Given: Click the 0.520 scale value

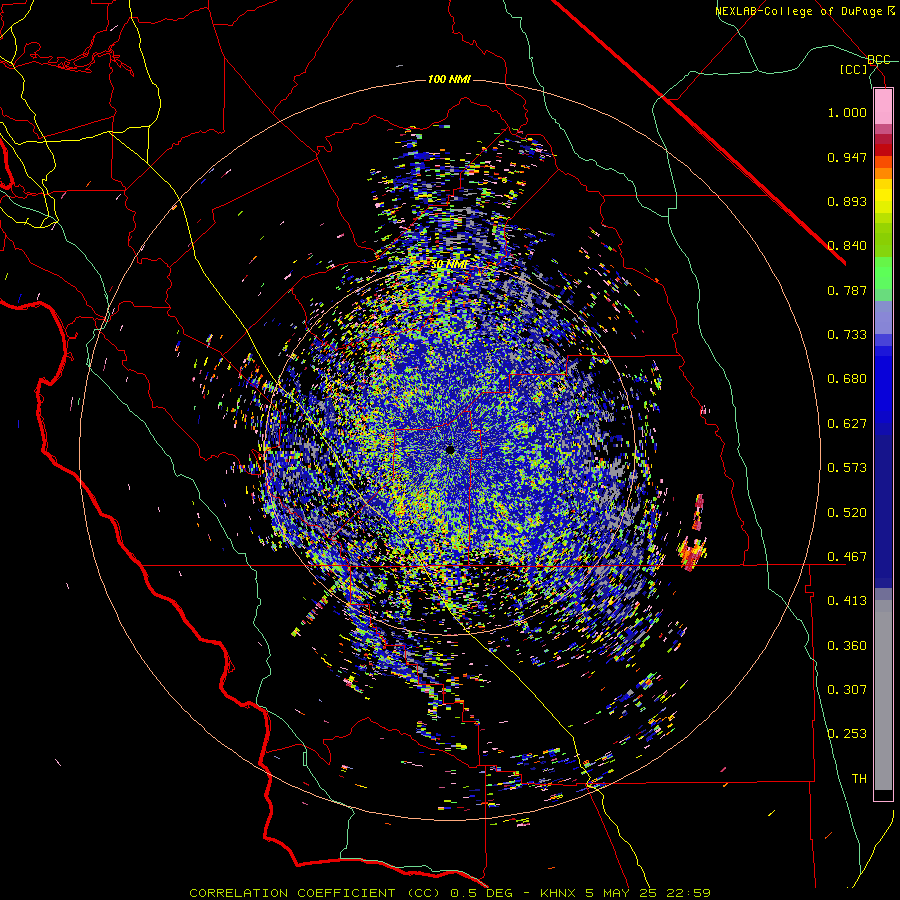Looking at the screenshot, I should point(847,512).
